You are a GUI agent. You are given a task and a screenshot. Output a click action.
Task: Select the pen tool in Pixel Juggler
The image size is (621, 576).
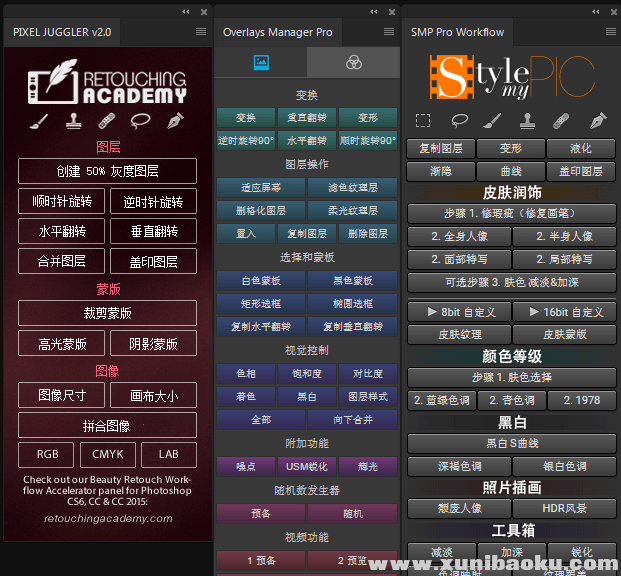point(175,122)
